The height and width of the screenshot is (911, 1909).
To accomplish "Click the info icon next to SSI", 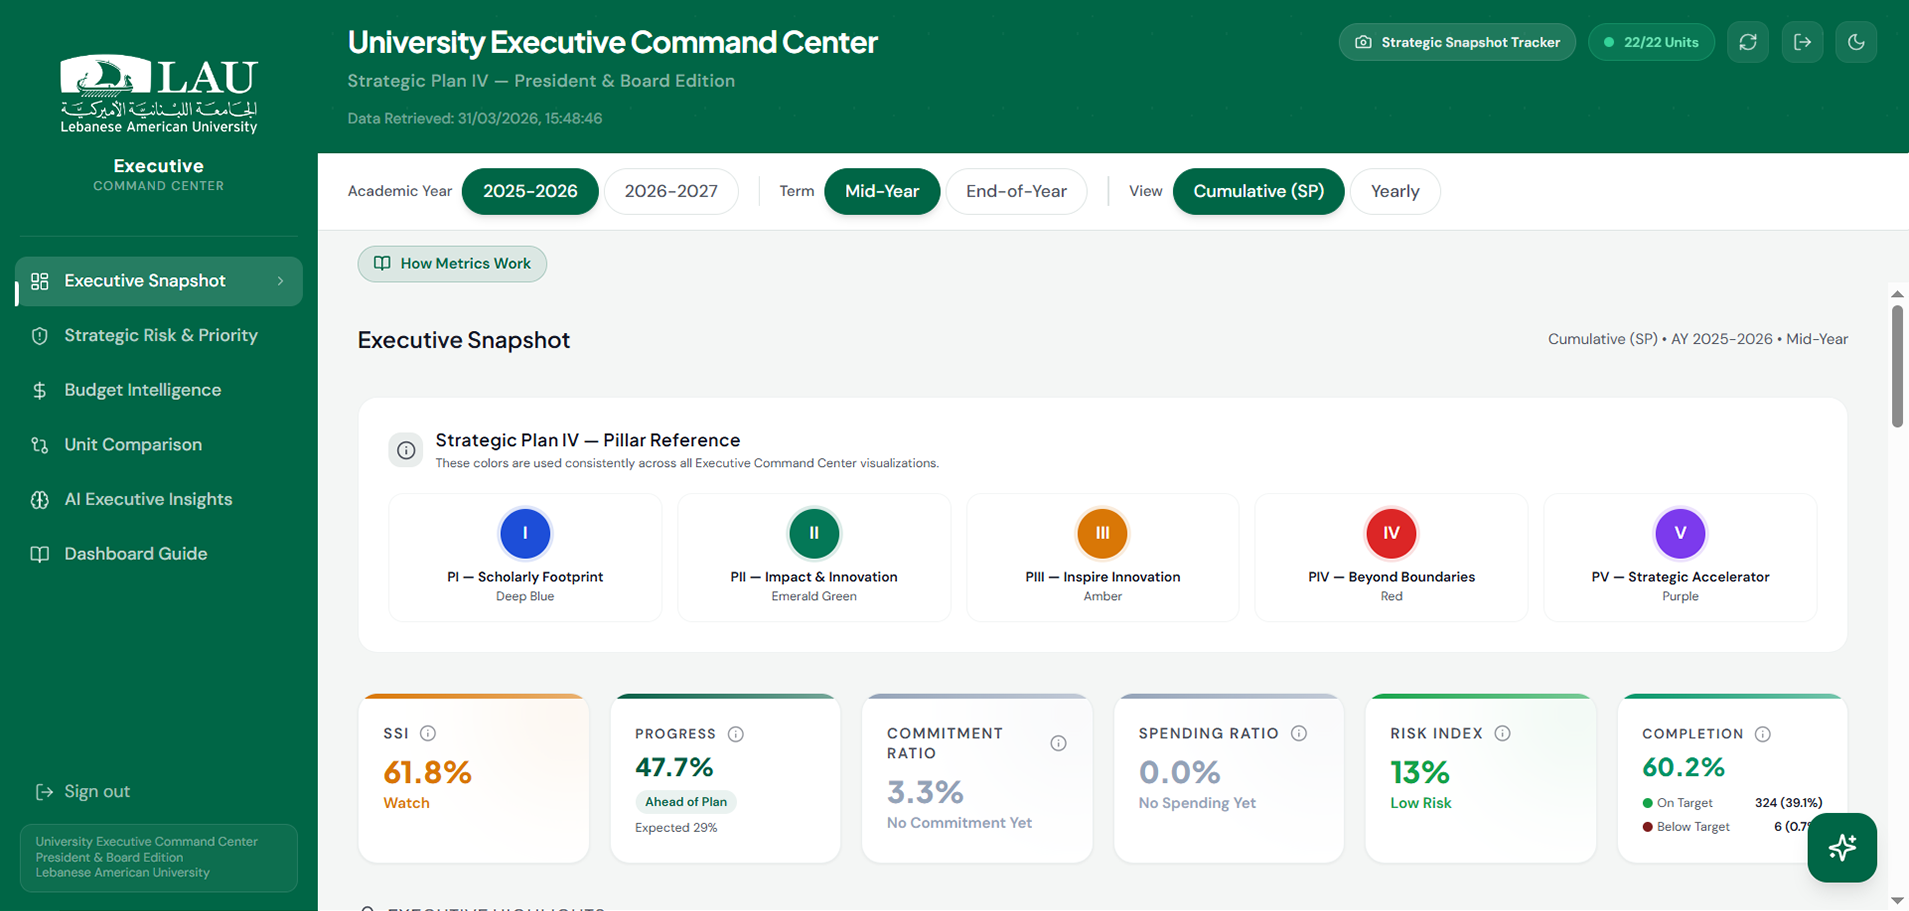I will pos(428,733).
